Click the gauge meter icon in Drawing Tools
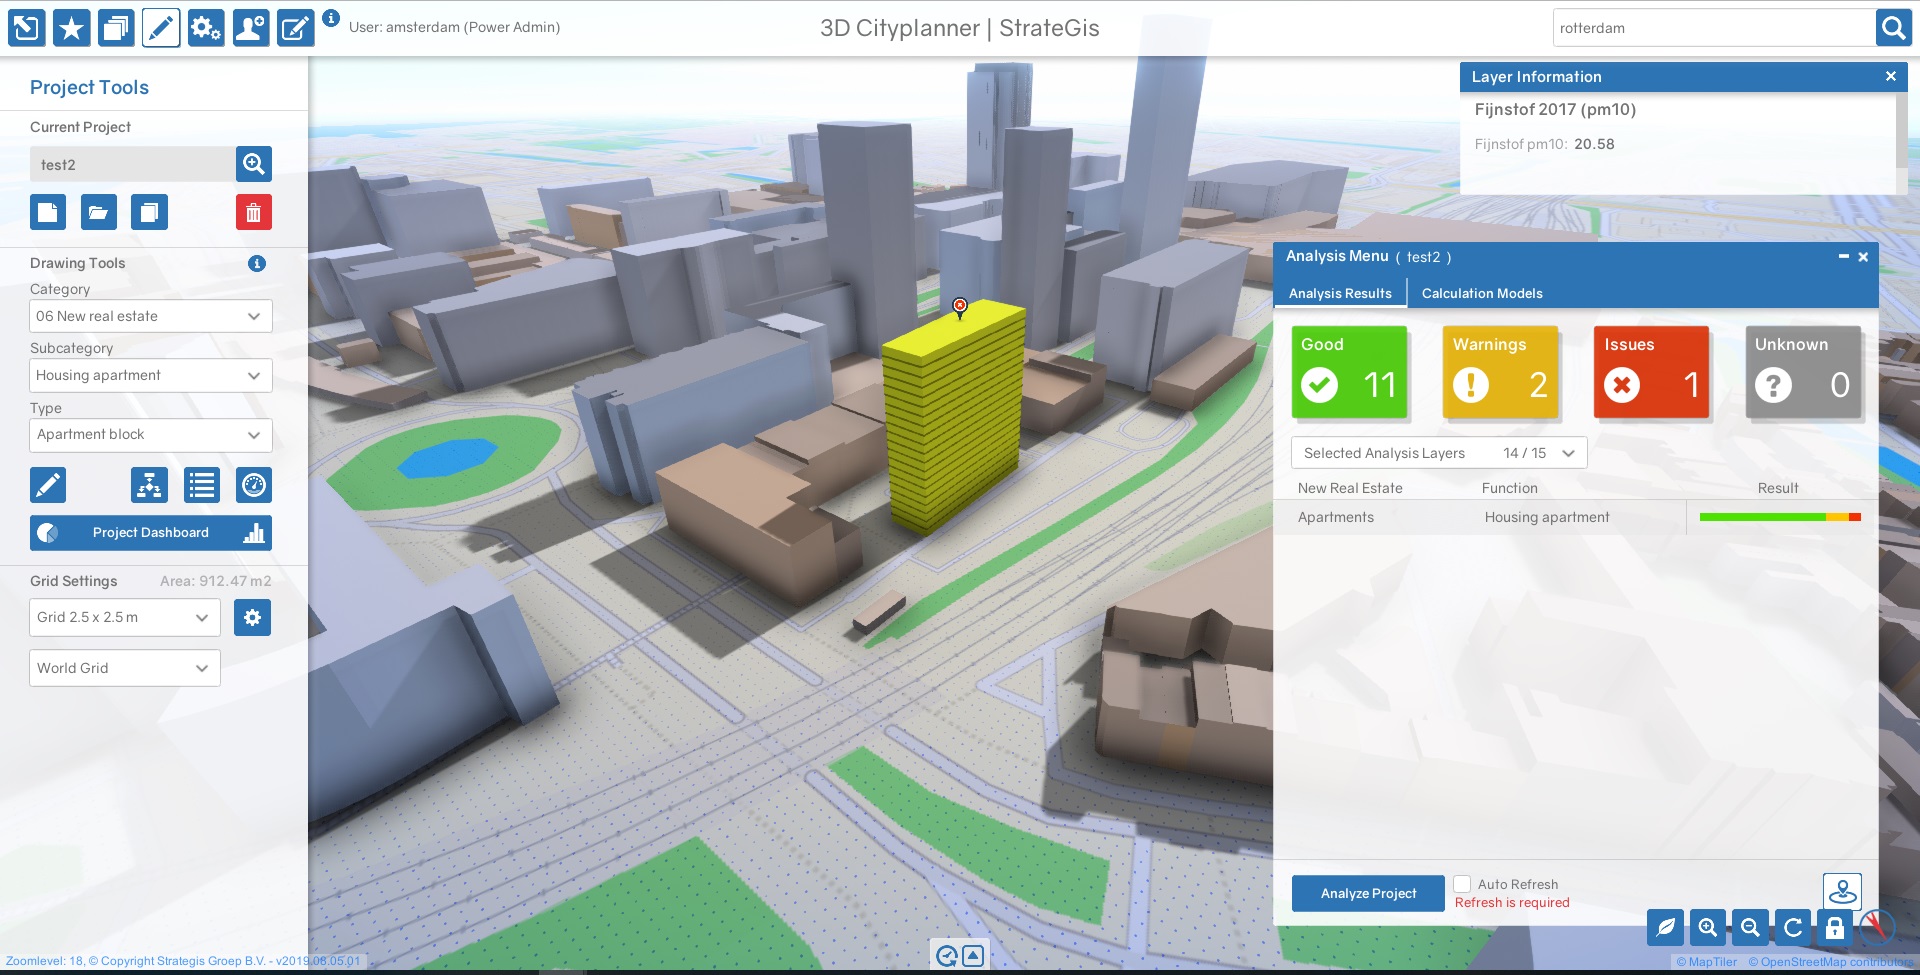This screenshot has width=1920, height=975. click(254, 486)
